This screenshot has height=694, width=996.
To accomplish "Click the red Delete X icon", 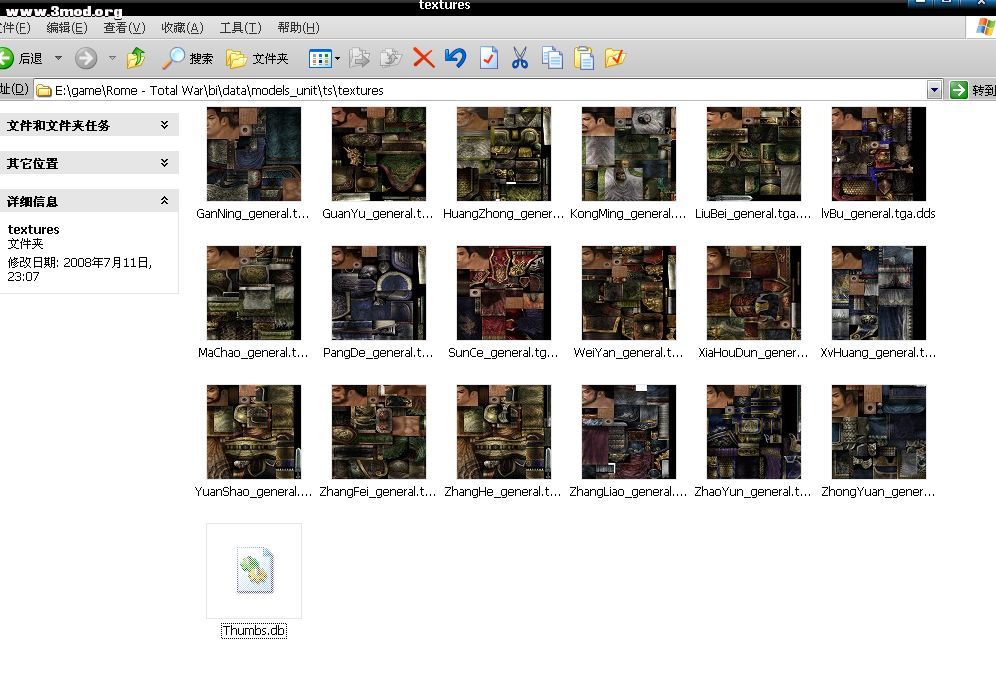I will tap(423, 59).
